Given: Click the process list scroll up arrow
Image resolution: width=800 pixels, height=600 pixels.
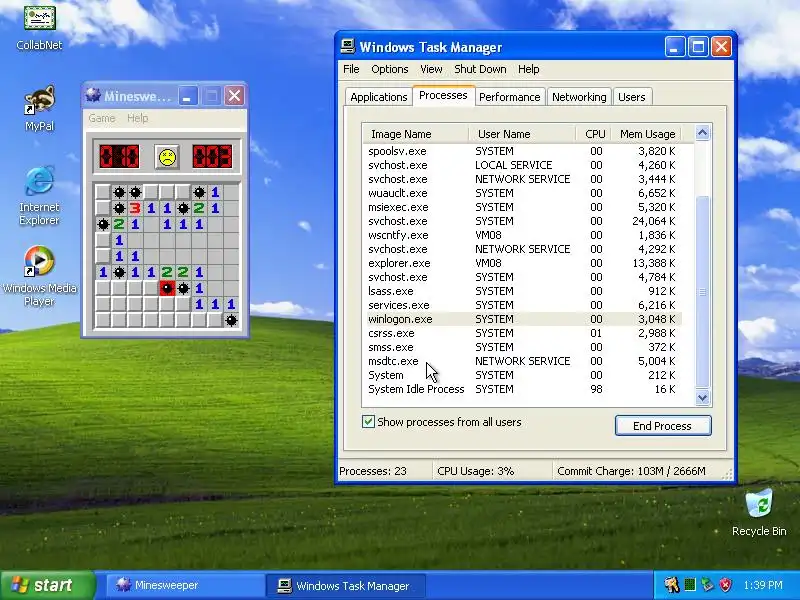Looking at the screenshot, I should [x=703, y=133].
